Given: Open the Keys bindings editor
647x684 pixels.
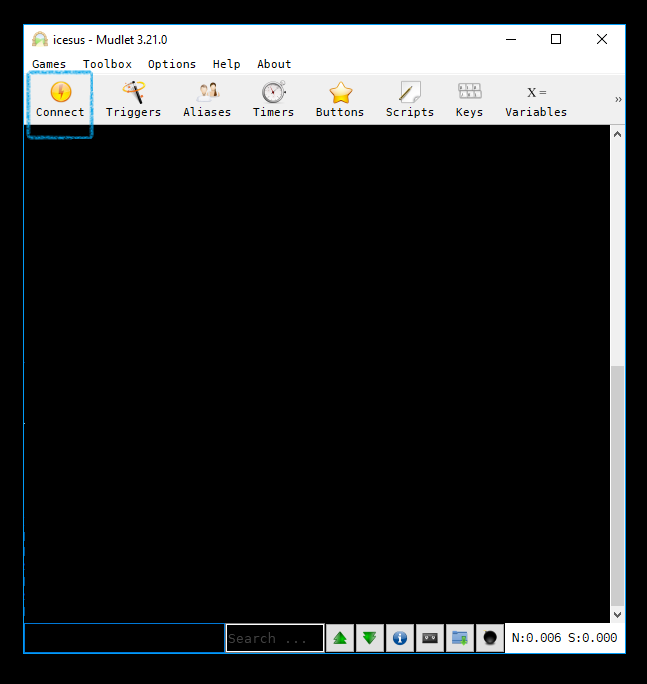Looking at the screenshot, I should [x=469, y=100].
